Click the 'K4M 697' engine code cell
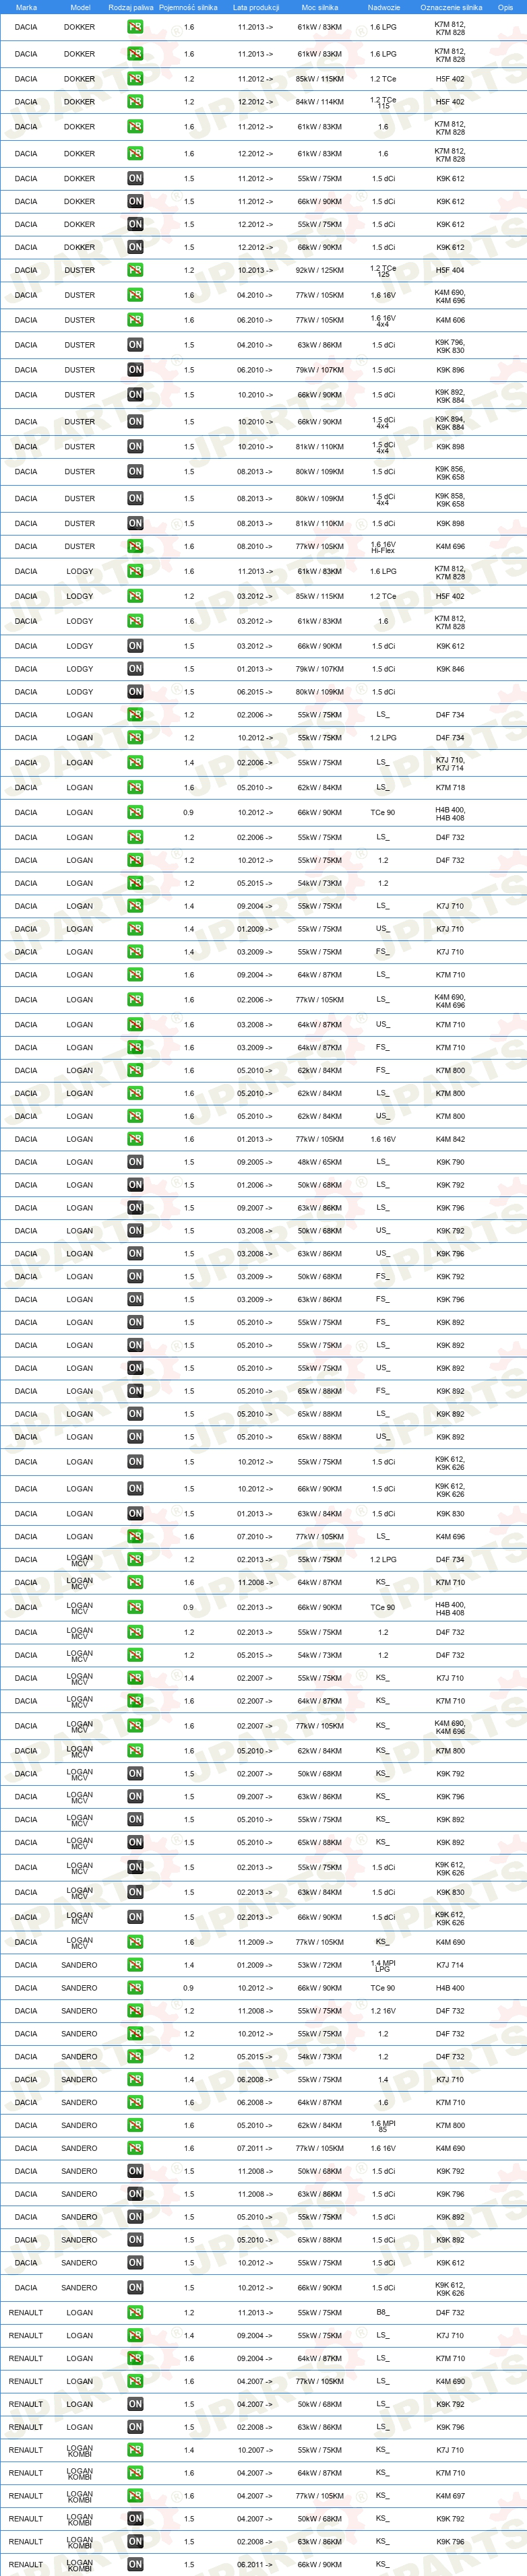This screenshot has width=527, height=2576. 450,2496
